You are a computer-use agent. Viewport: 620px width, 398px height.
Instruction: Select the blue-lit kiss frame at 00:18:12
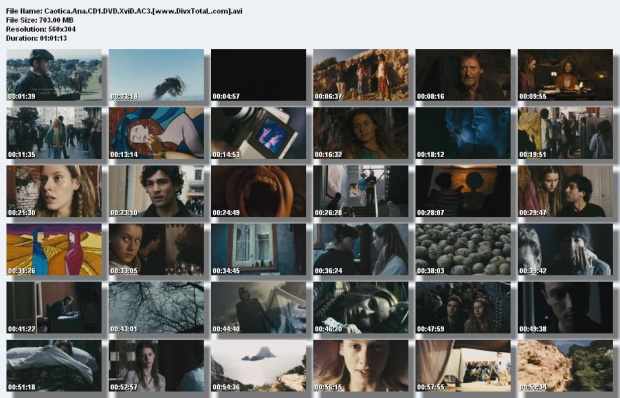(x=463, y=133)
